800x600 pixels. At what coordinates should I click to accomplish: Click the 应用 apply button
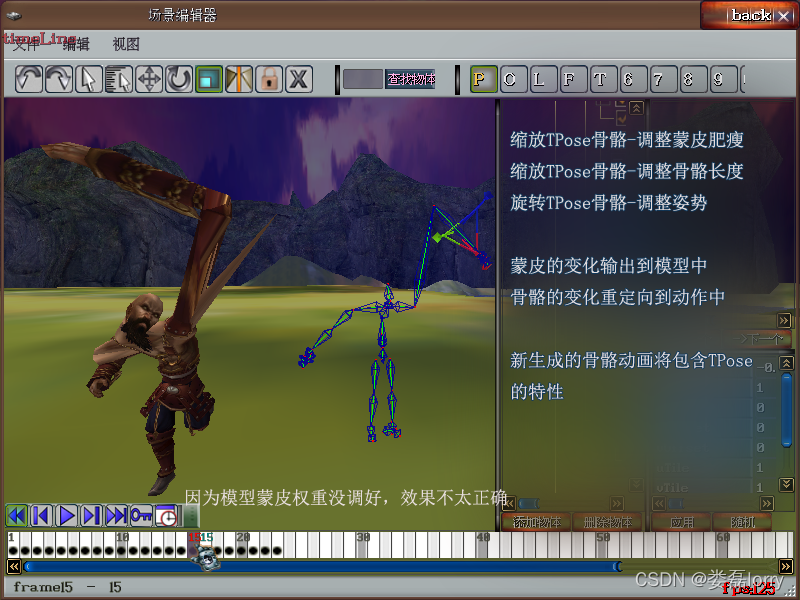[681, 522]
